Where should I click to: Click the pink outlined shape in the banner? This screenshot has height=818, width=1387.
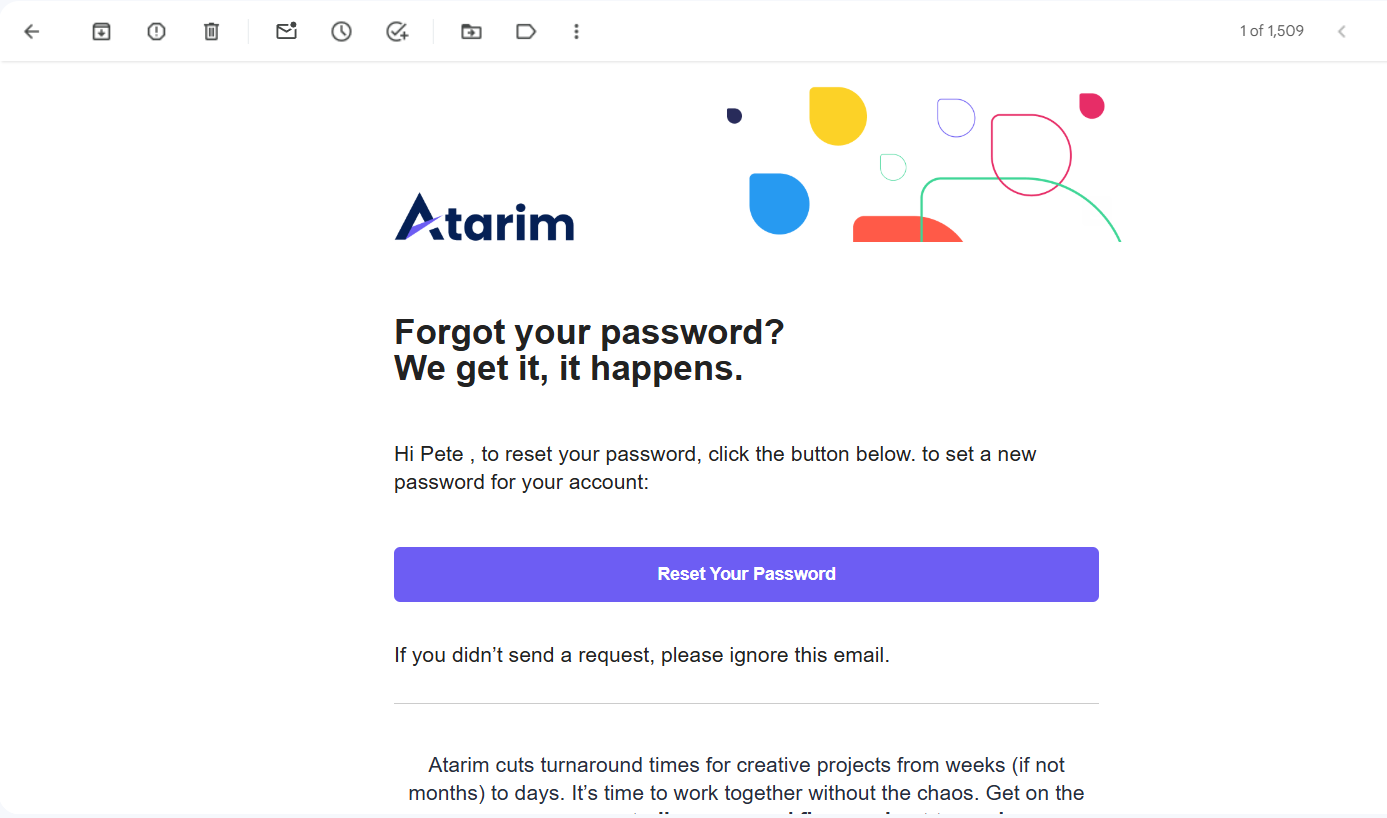[1031, 155]
